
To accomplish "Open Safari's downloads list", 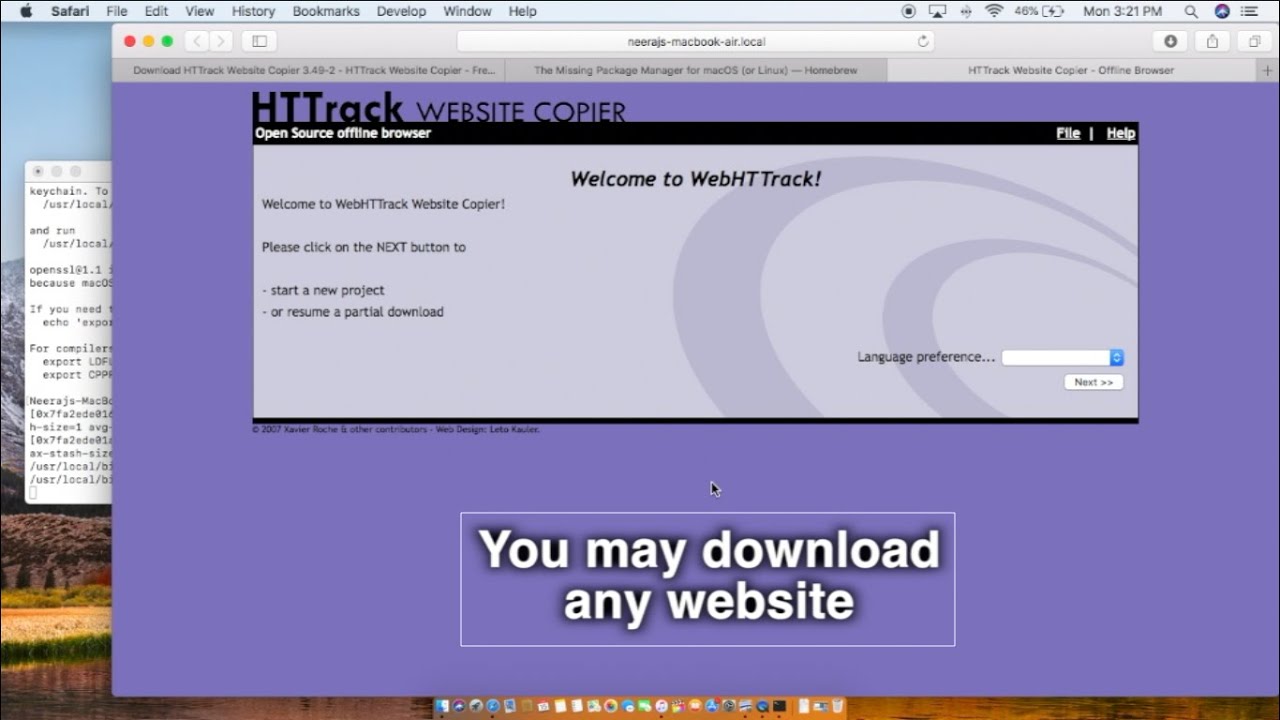I will [1170, 41].
